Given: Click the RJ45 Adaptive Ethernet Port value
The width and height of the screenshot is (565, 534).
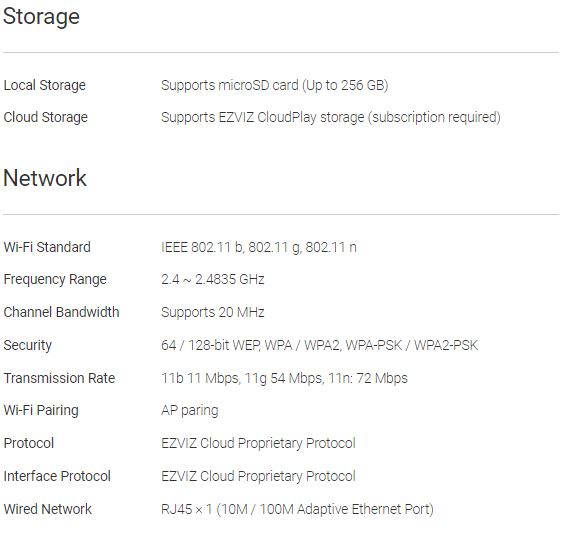Looking at the screenshot, I should (297, 509).
